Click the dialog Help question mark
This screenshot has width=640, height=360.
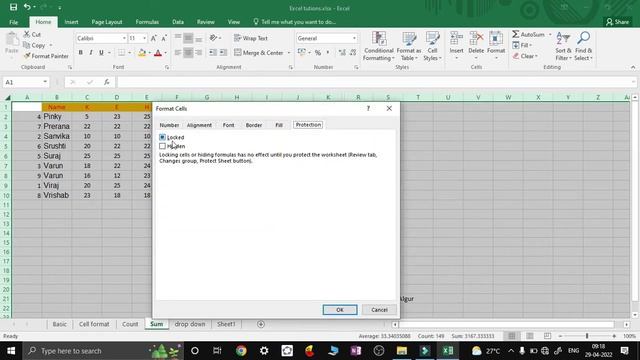coord(368,109)
